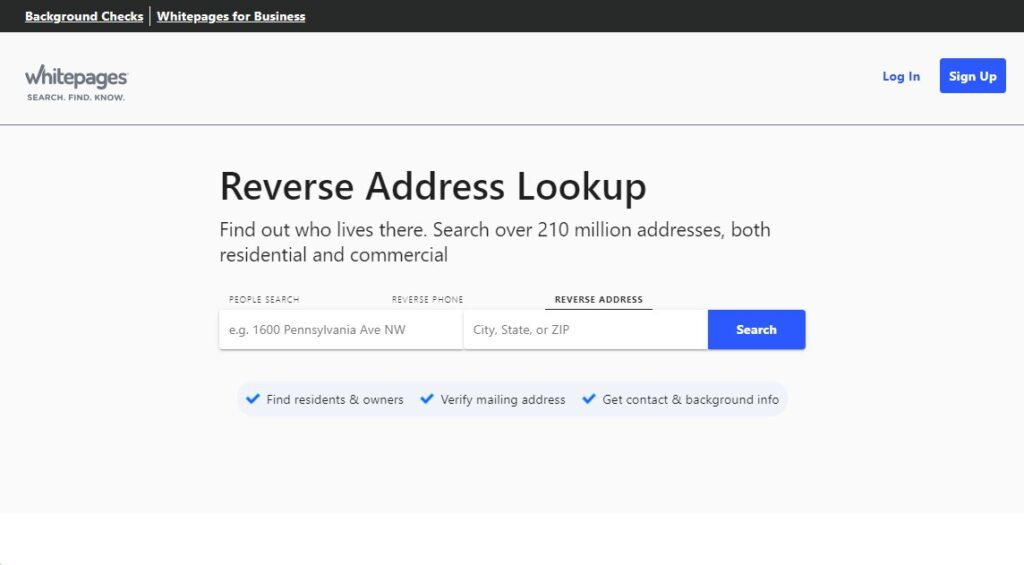Screen dimensions: 1024x565
Task: Click checkmark beside Get contact & background info
Action: coord(588,398)
